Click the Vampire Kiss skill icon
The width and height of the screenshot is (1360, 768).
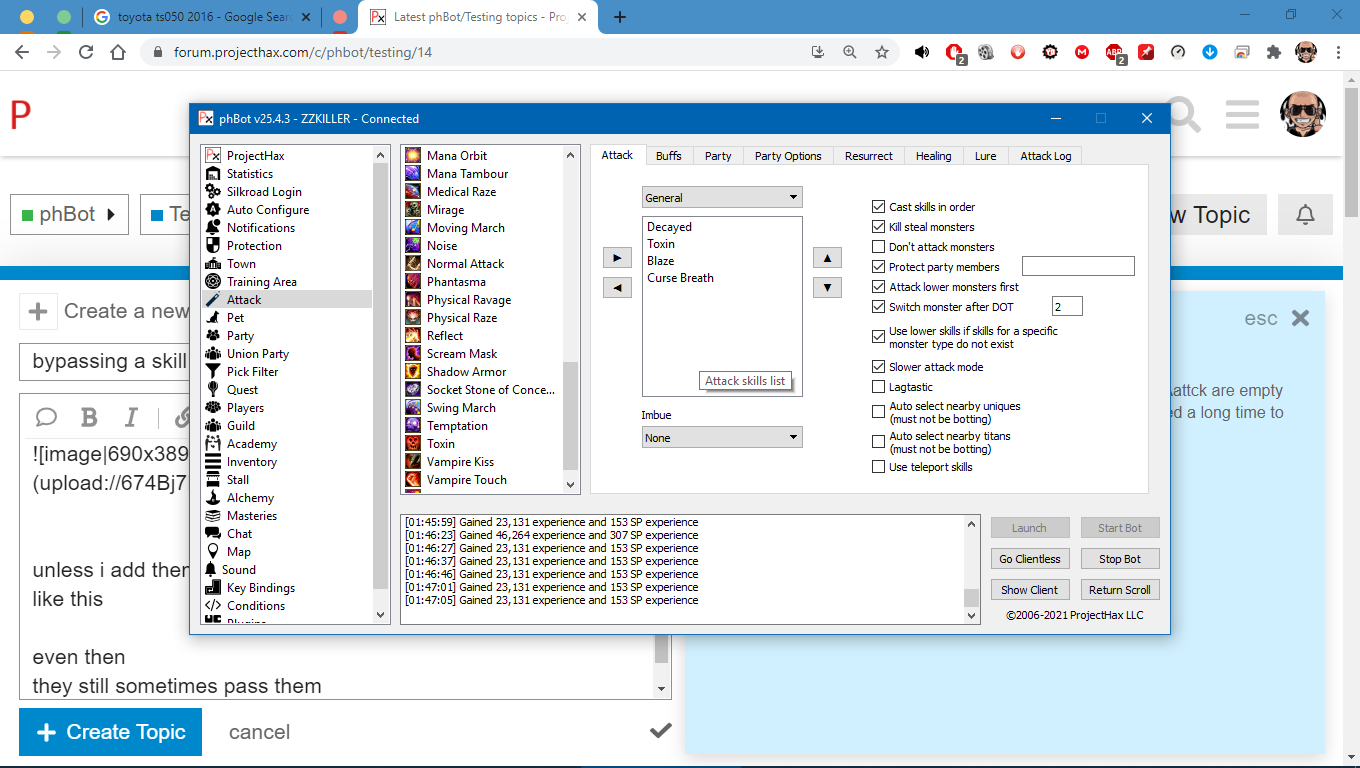pos(413,462)
